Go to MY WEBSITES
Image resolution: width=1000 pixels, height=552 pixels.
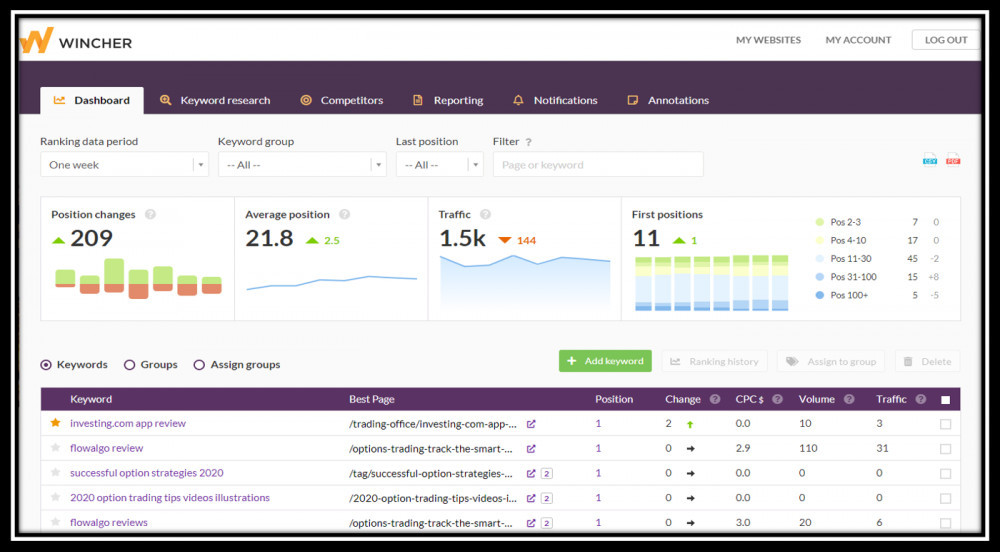coord(768,40)
